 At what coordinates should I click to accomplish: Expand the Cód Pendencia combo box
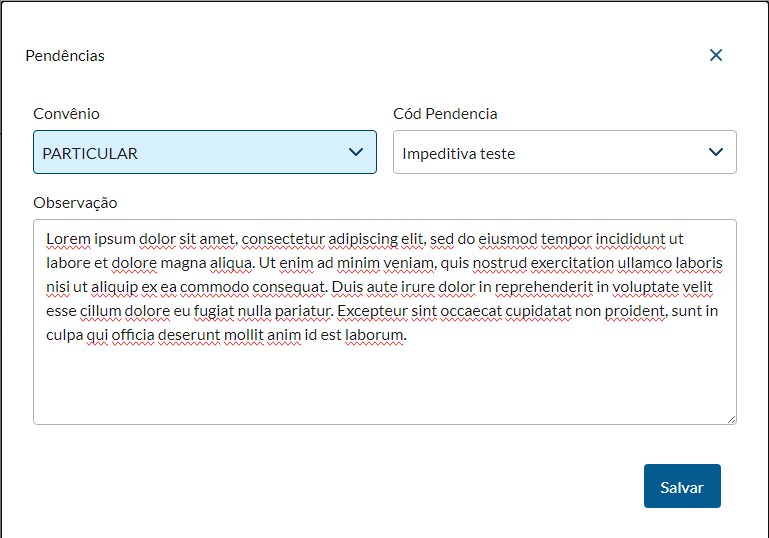pyautogui.click(x=550, y=153)
